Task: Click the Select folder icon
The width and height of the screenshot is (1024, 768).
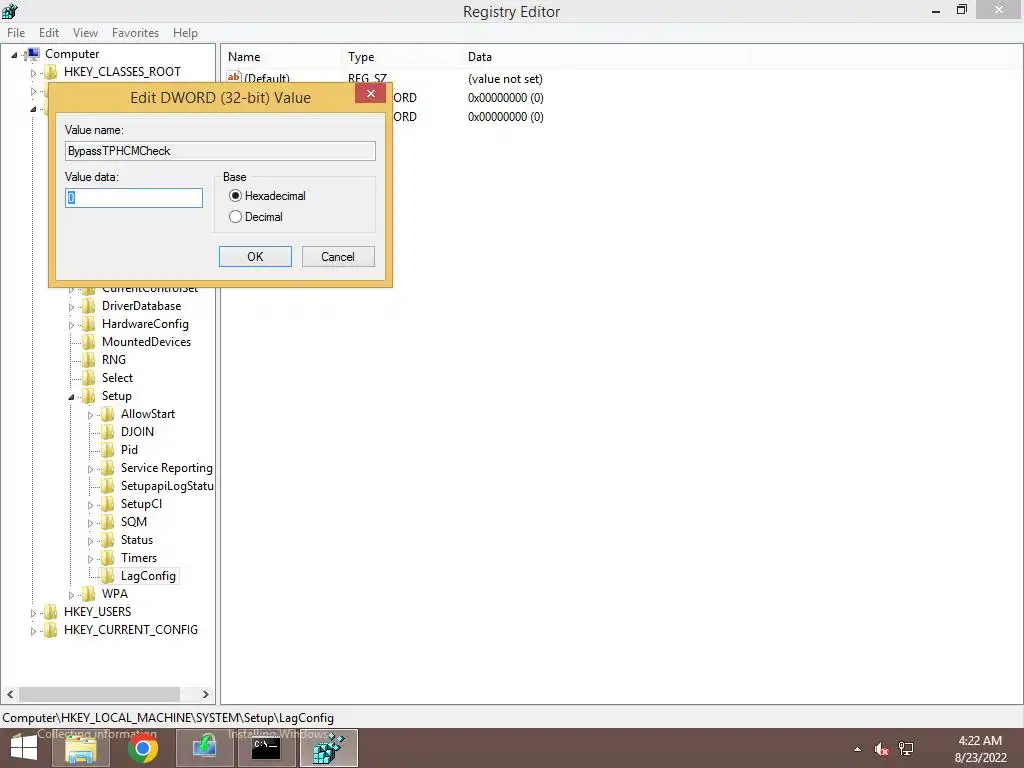Action: coord(88,377)
